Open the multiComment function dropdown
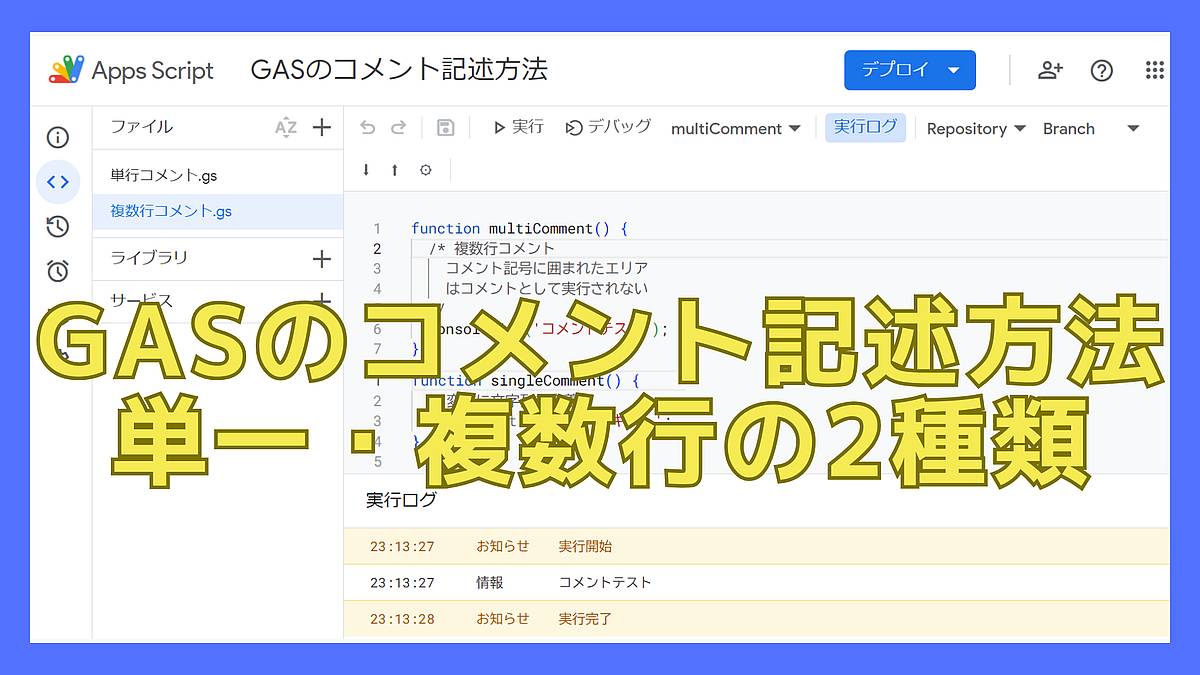Screen dimensions: 1200x675 coord(736,128)
